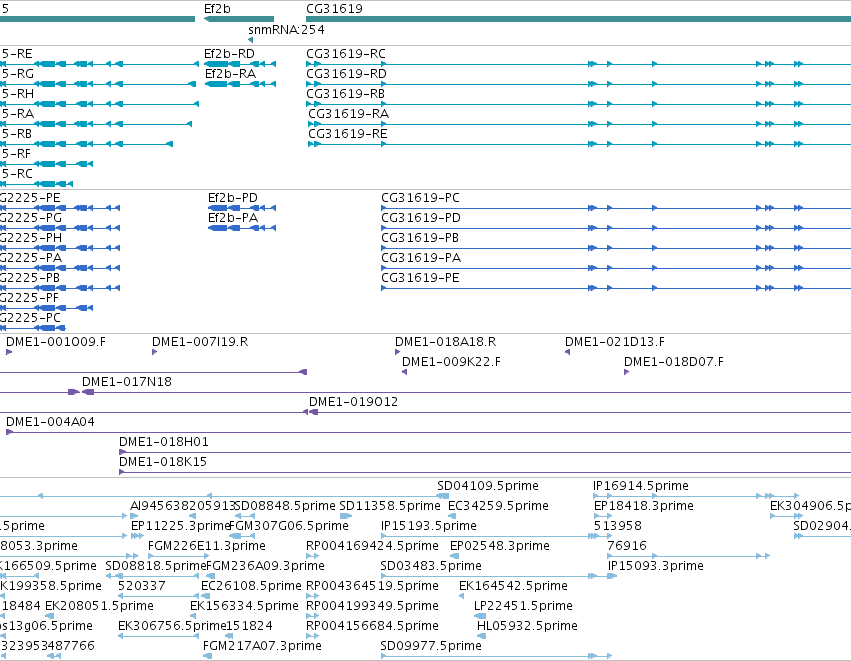Click EST SD11358.5prime
This screenshot has width=851, height=661.
click(x=390, y=506)
